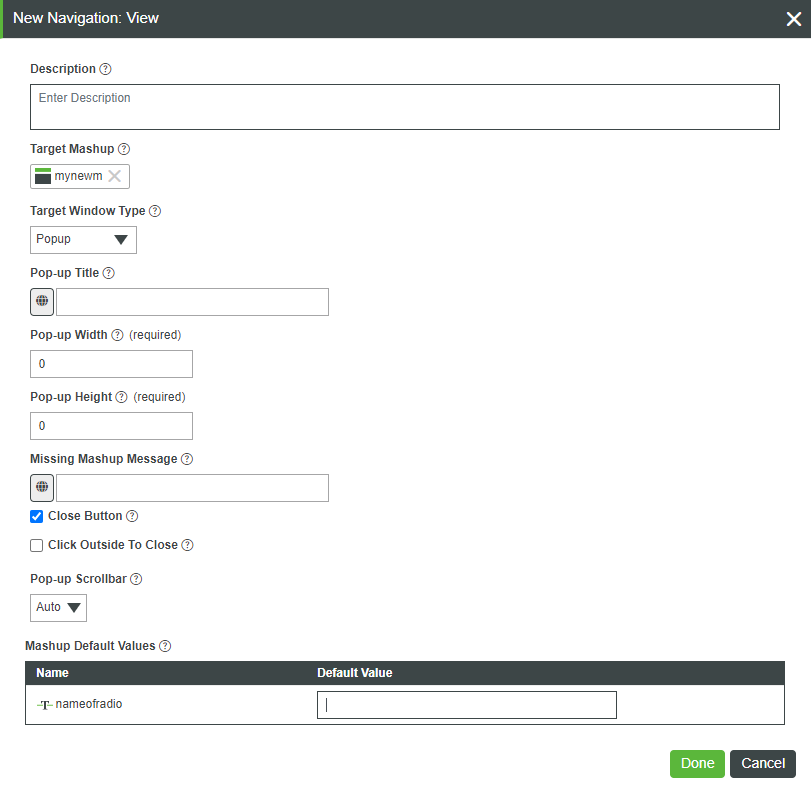Click help icon next to Pop-up Width

pyautogui.click(x=117, y=335)
